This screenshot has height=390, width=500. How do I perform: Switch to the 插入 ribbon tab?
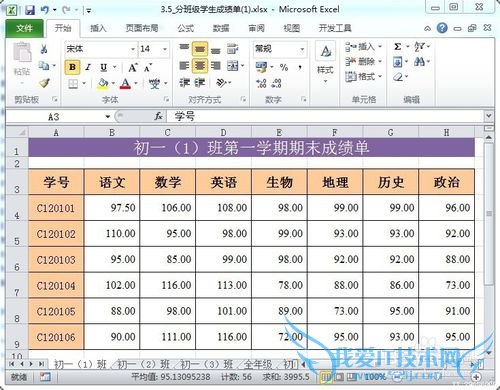pos(98,28)
